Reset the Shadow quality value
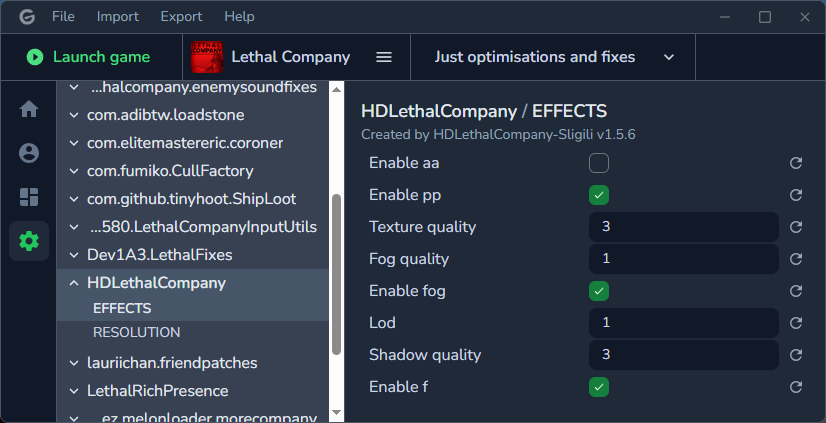Viewport: 826px width, 423px height. click(x=796, y=355)
